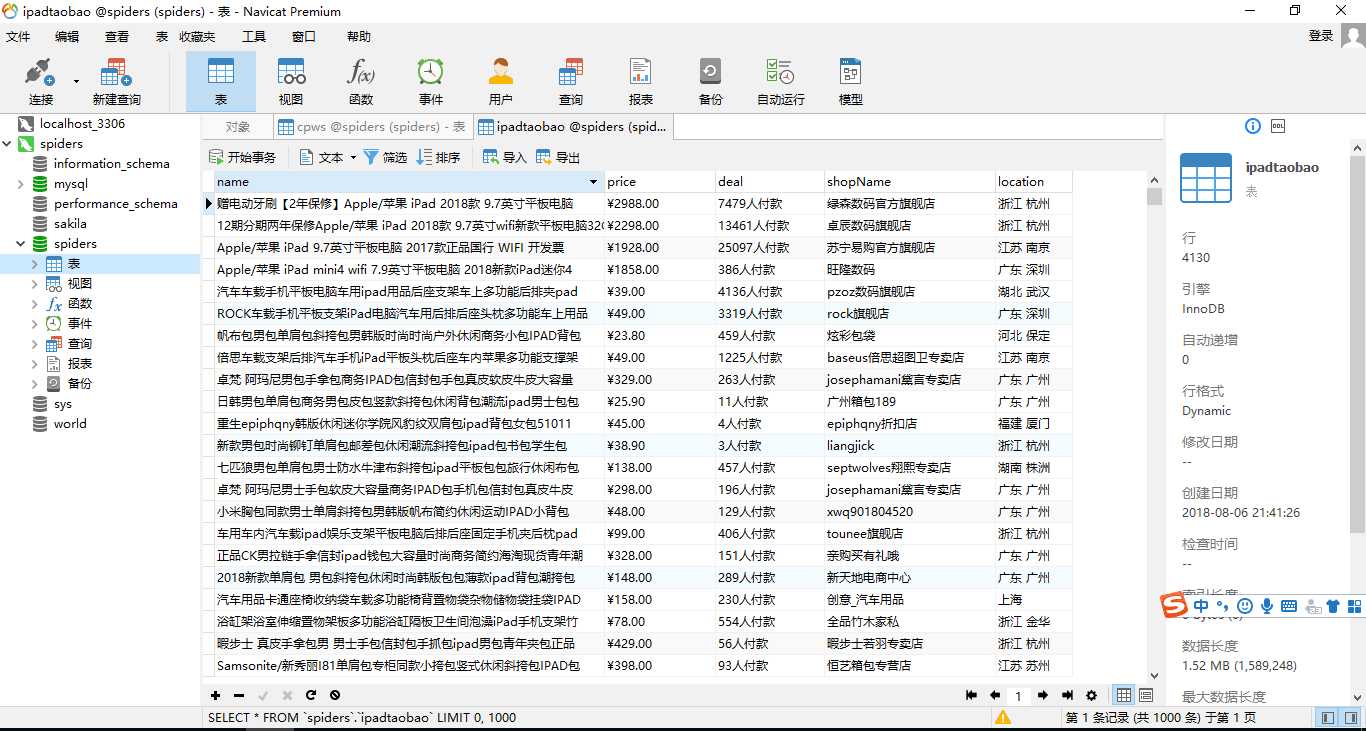Viewport: 1366px width, 731px height.
Task: Show the DDL view icon
Action: (x=1278, y=126)
